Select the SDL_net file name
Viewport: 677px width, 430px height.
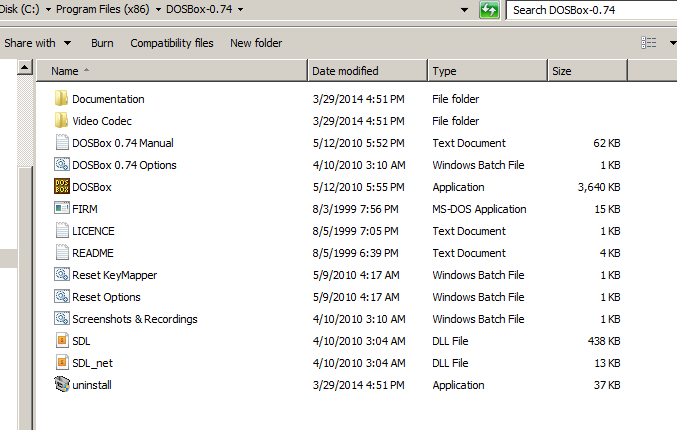pos(92,363)
